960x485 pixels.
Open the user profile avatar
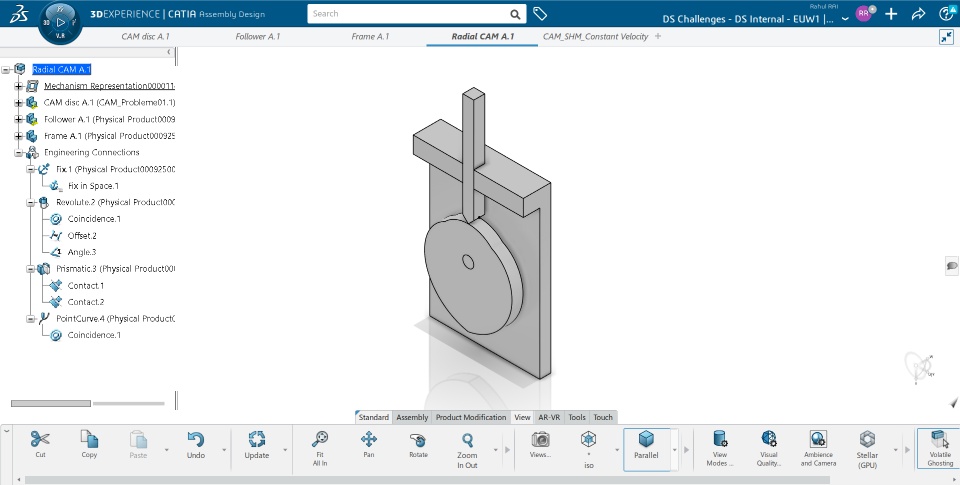863,13
